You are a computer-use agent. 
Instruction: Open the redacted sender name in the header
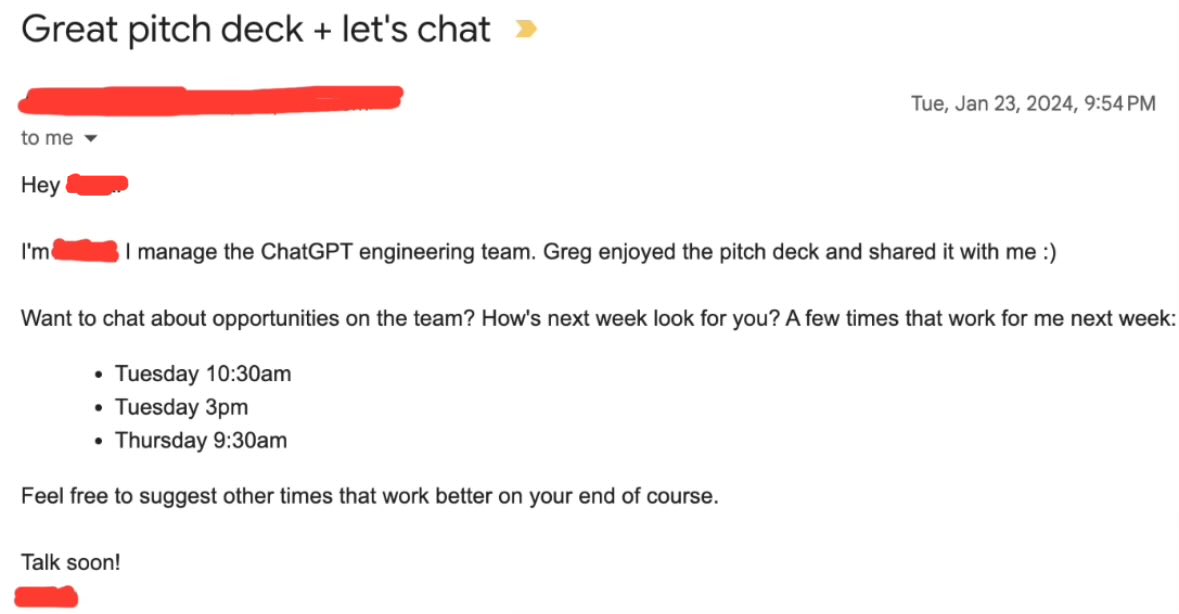point(211,100)
